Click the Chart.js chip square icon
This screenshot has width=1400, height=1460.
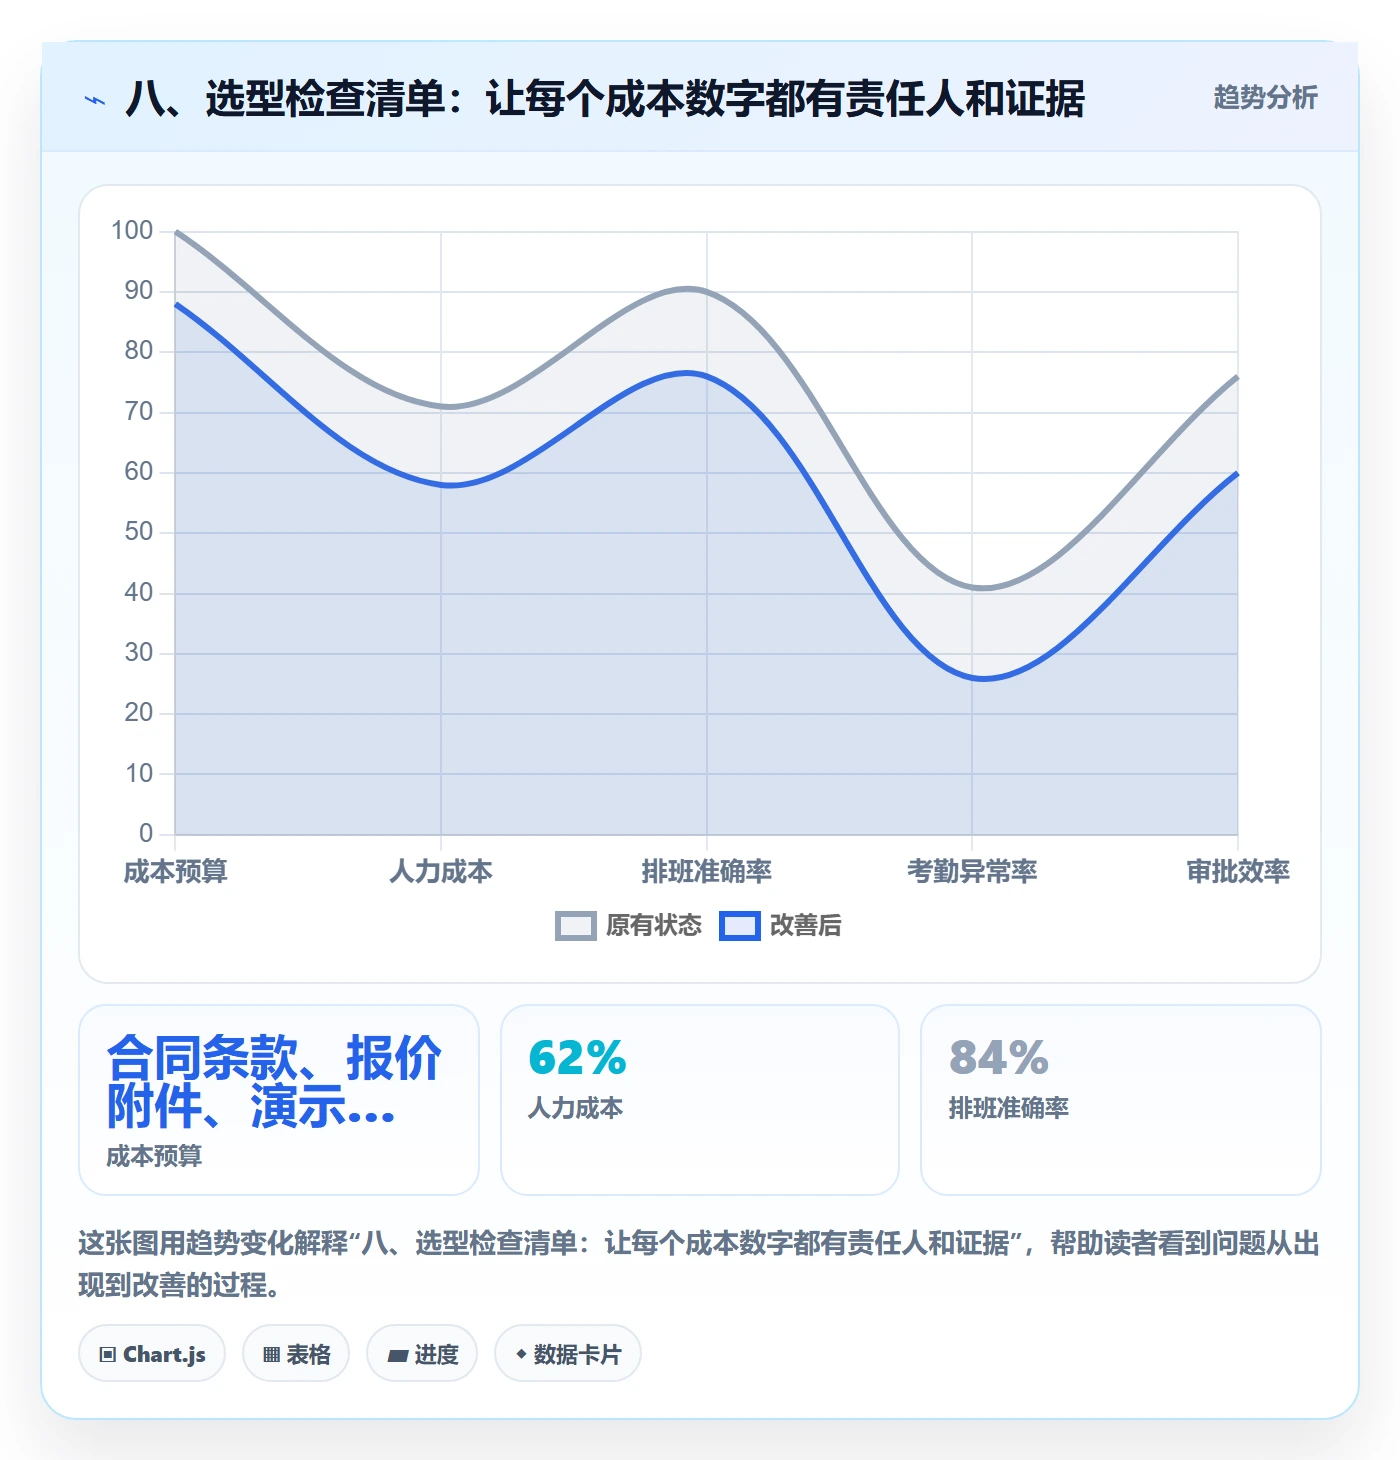(108, 1355)
